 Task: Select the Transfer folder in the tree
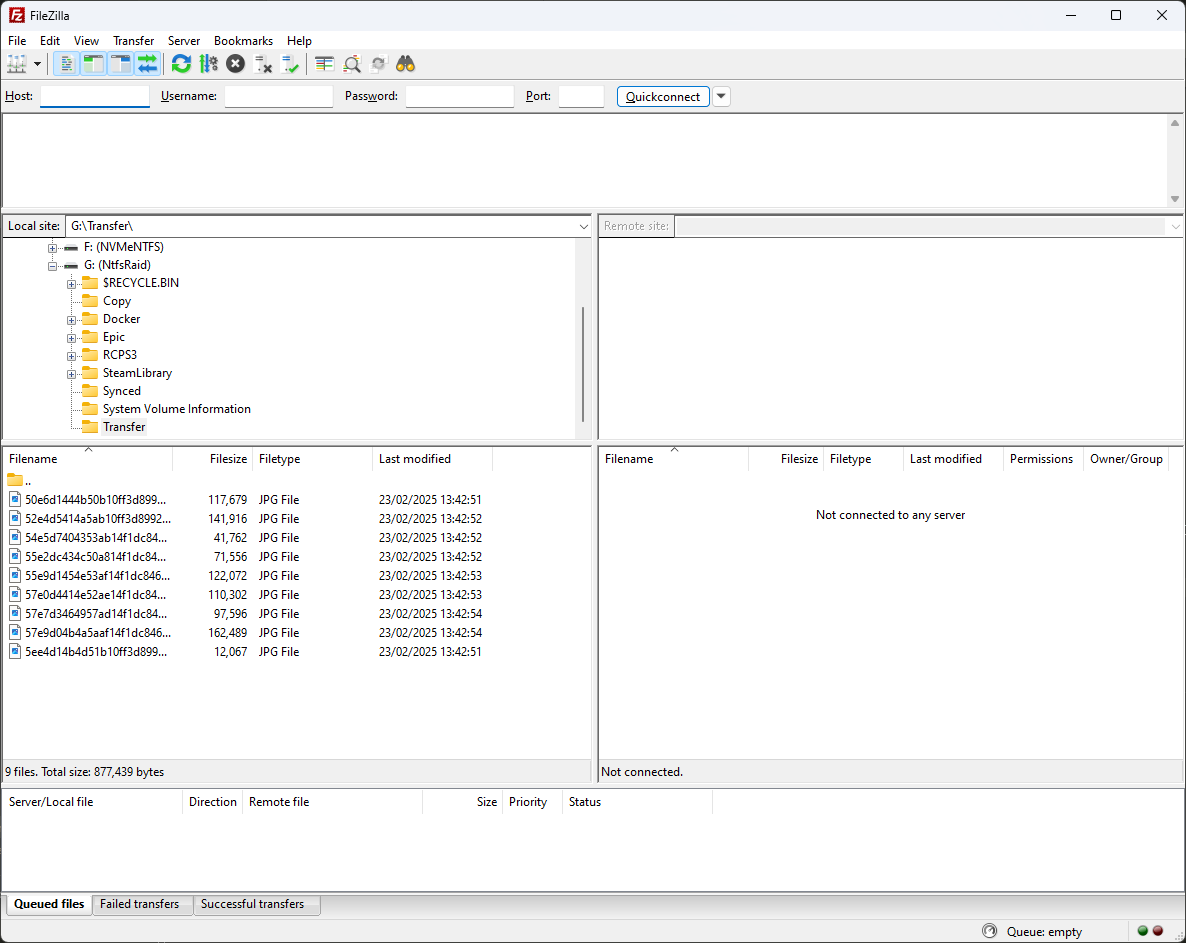click(124, 426)
